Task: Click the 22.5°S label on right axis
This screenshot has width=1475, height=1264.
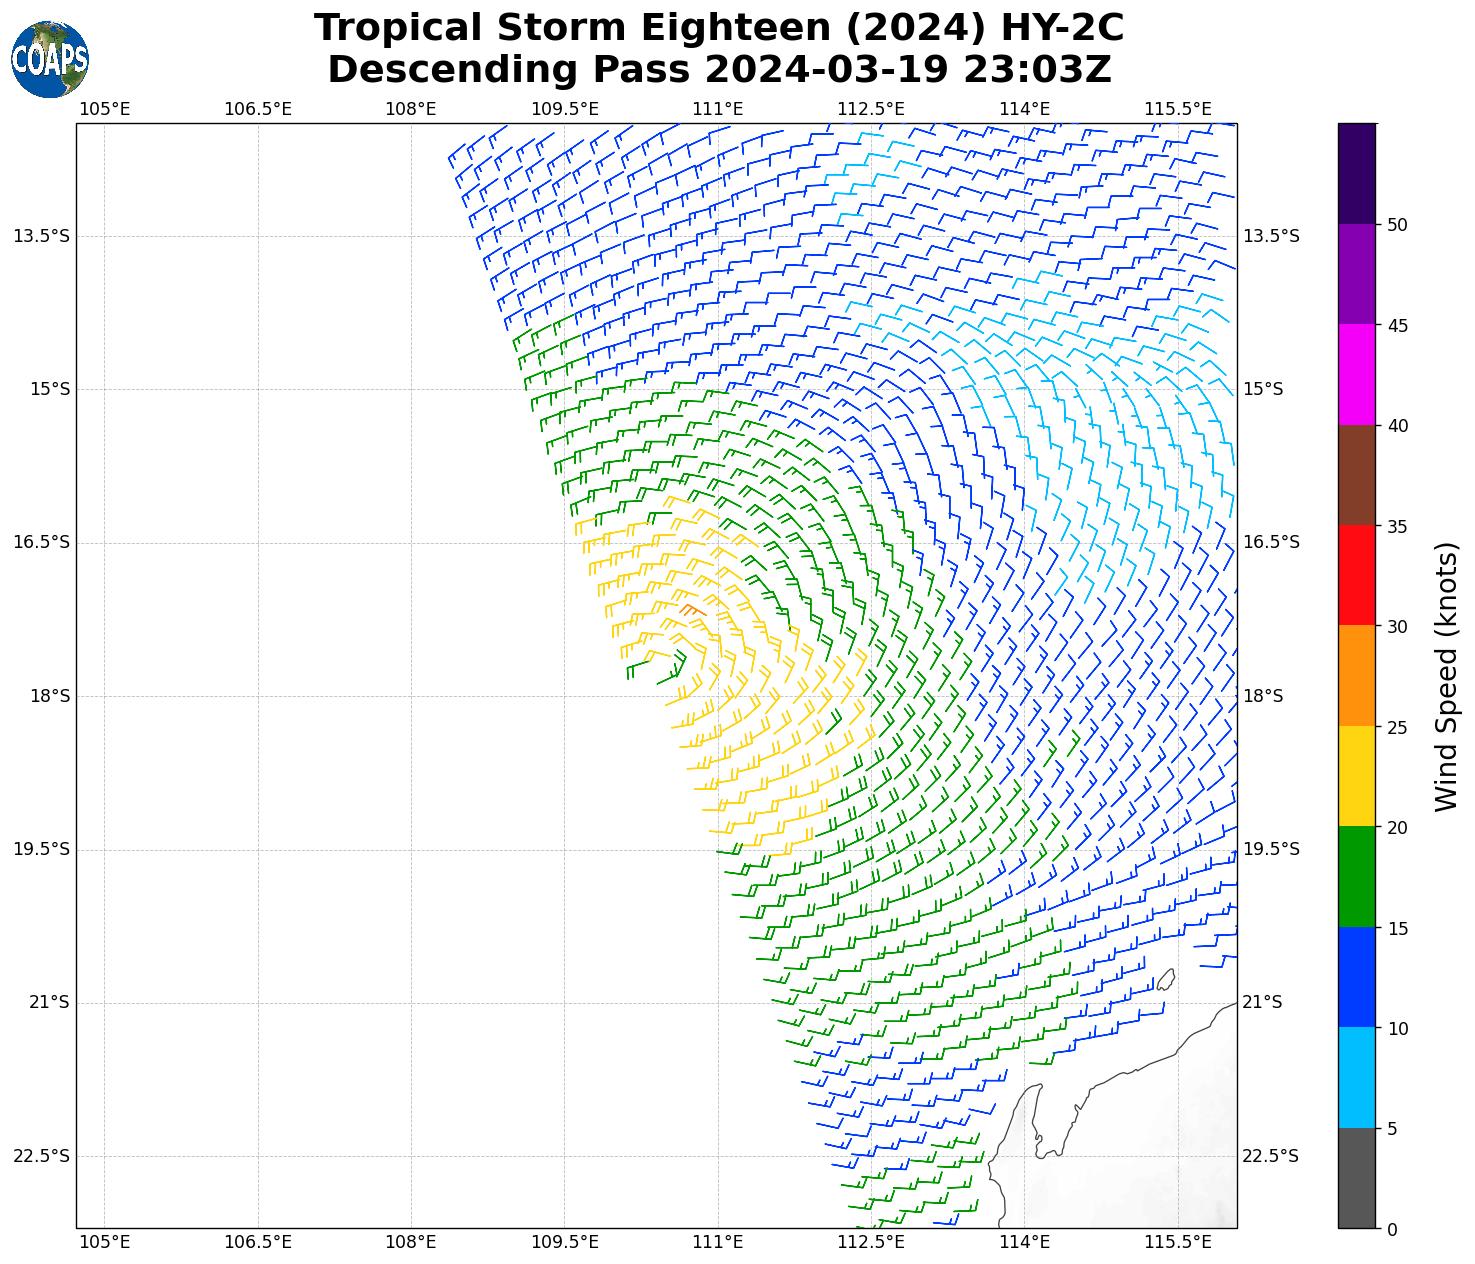Action: click(1270, 1156)
